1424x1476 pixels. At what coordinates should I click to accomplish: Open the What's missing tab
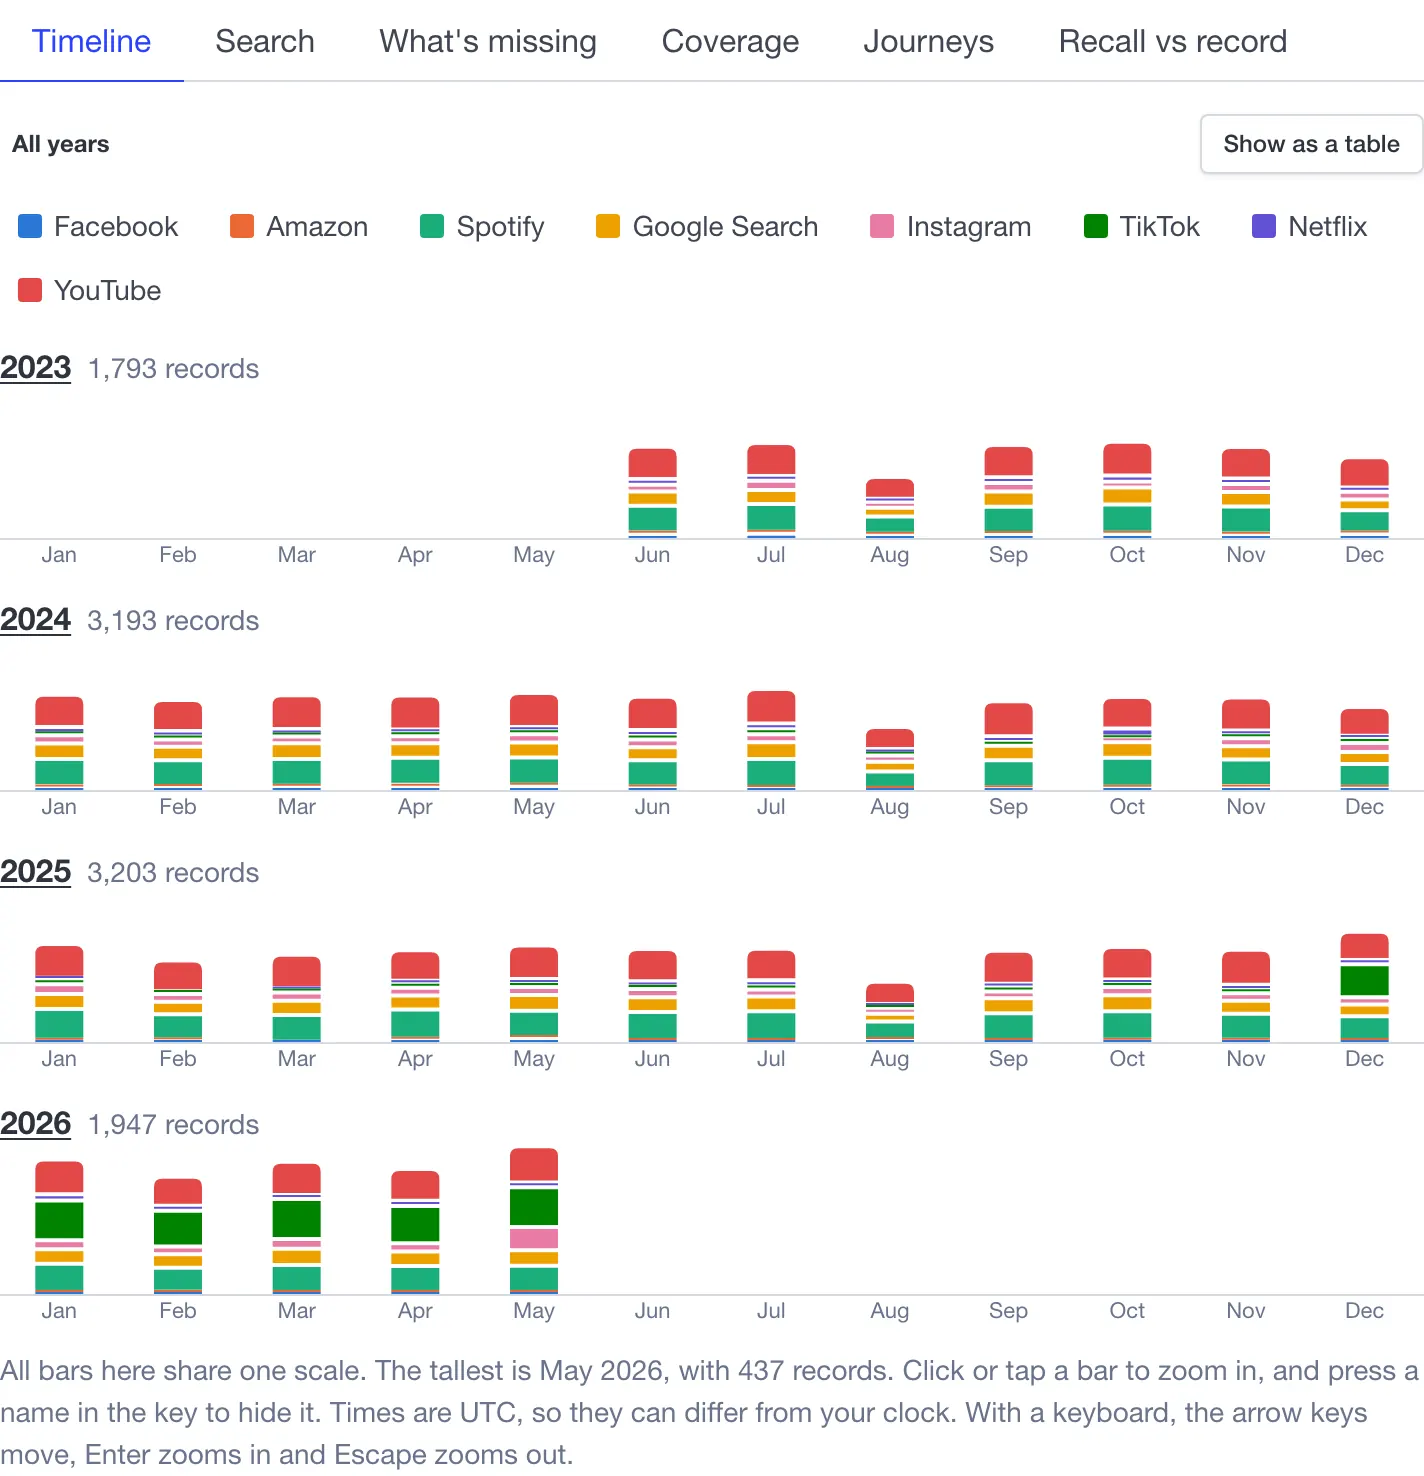pos(488,41)
